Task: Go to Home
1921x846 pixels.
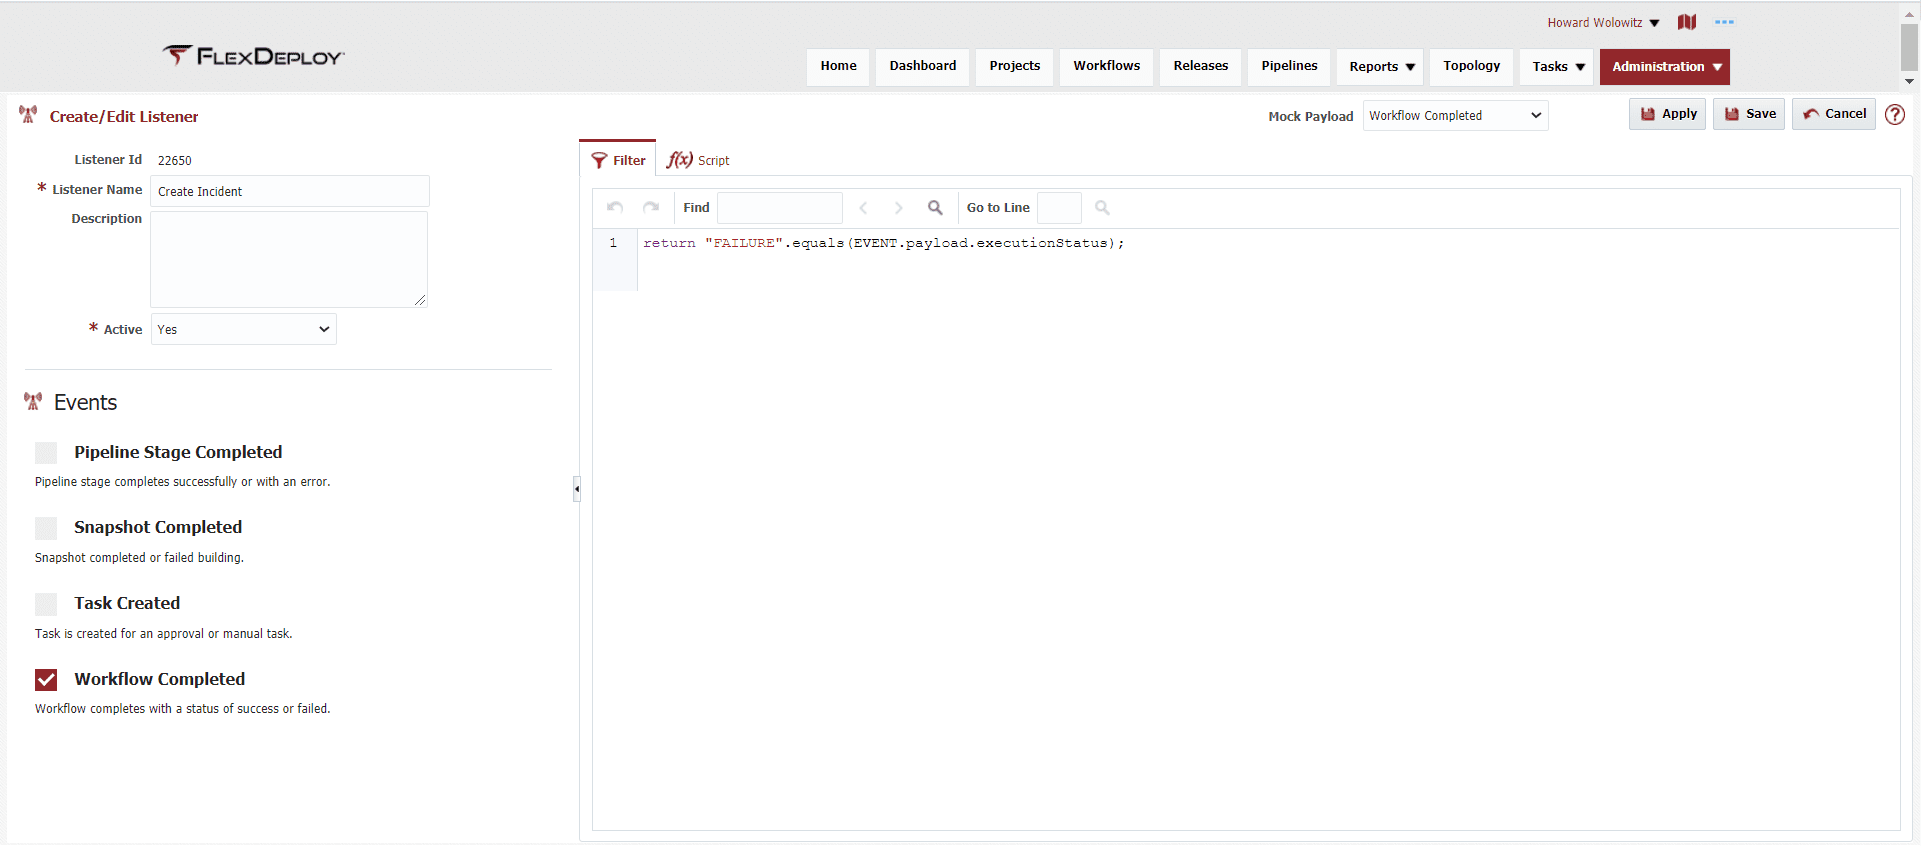Action: pos(838,66)
